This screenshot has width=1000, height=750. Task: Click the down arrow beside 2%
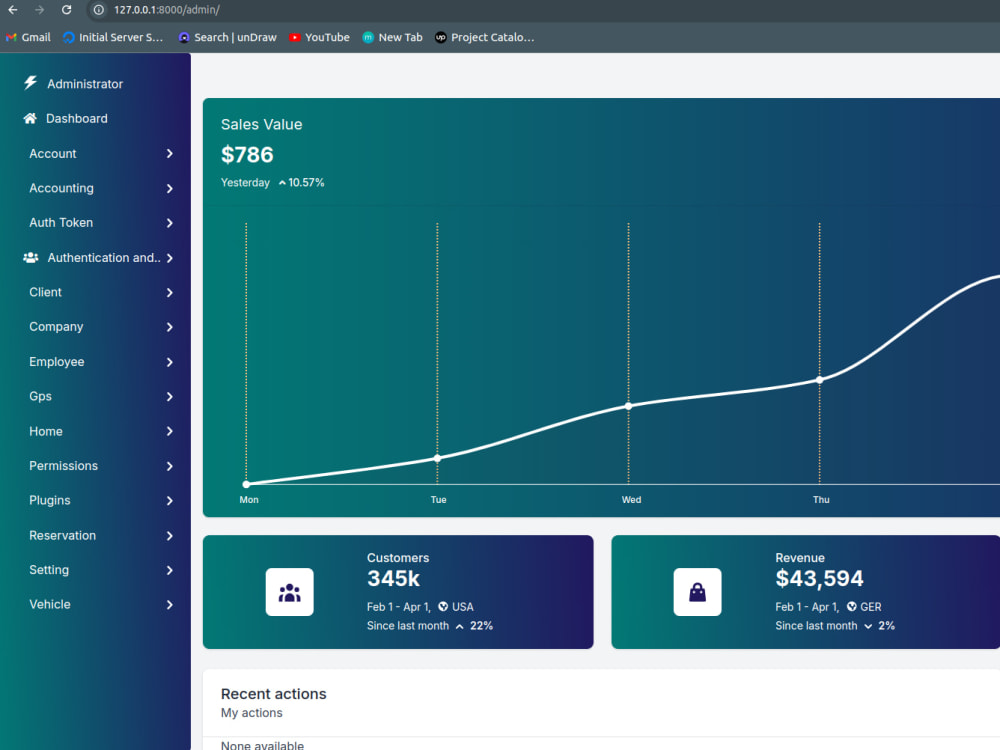click(x=868, y=626)
